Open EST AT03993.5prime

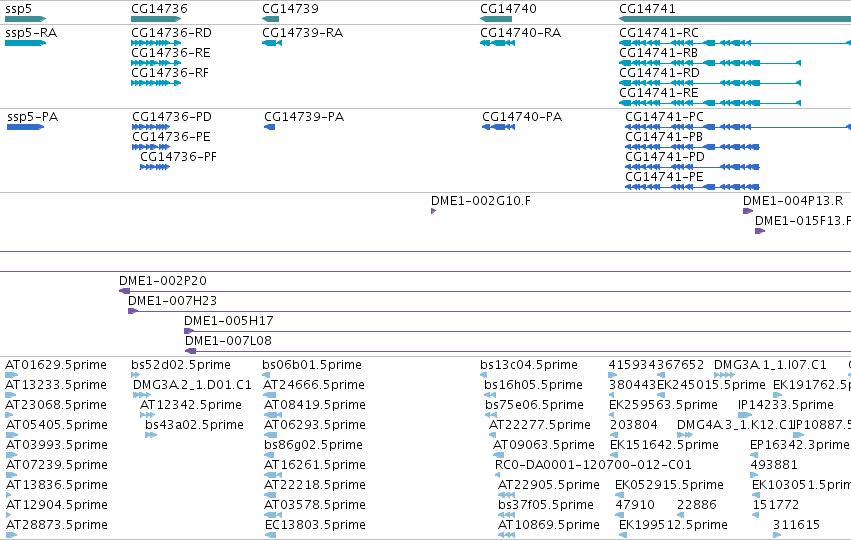click(57, 445)
